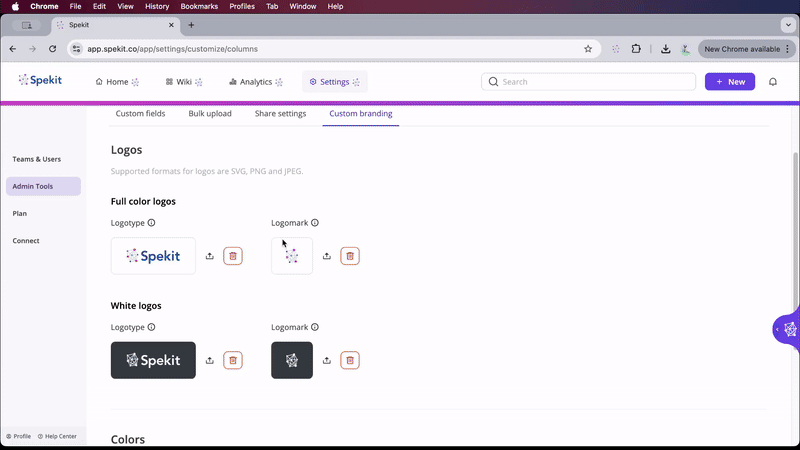Expand the tab search dropdown arrow
Image resolution: width=800 pixels, height=450 pixels.
(788, 24)
